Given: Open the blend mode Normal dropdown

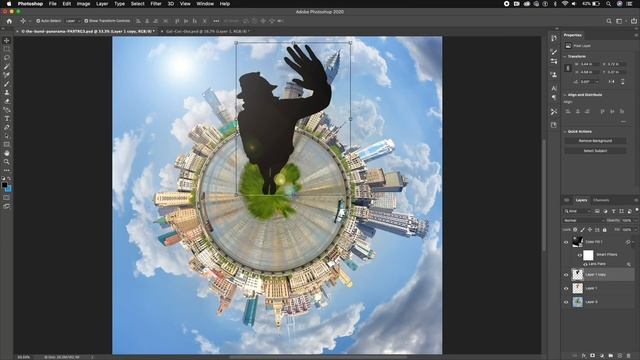Looking at the screenshot, I should click(x=584, y=220).
